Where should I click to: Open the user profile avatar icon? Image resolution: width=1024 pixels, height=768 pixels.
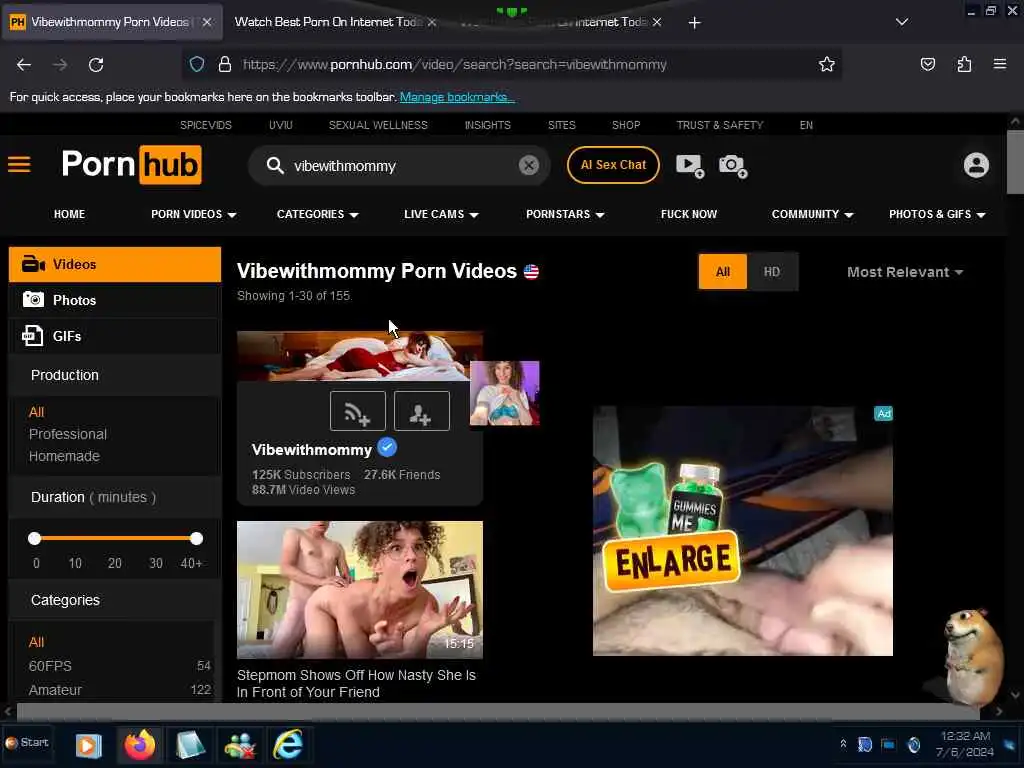click(976, 165)
